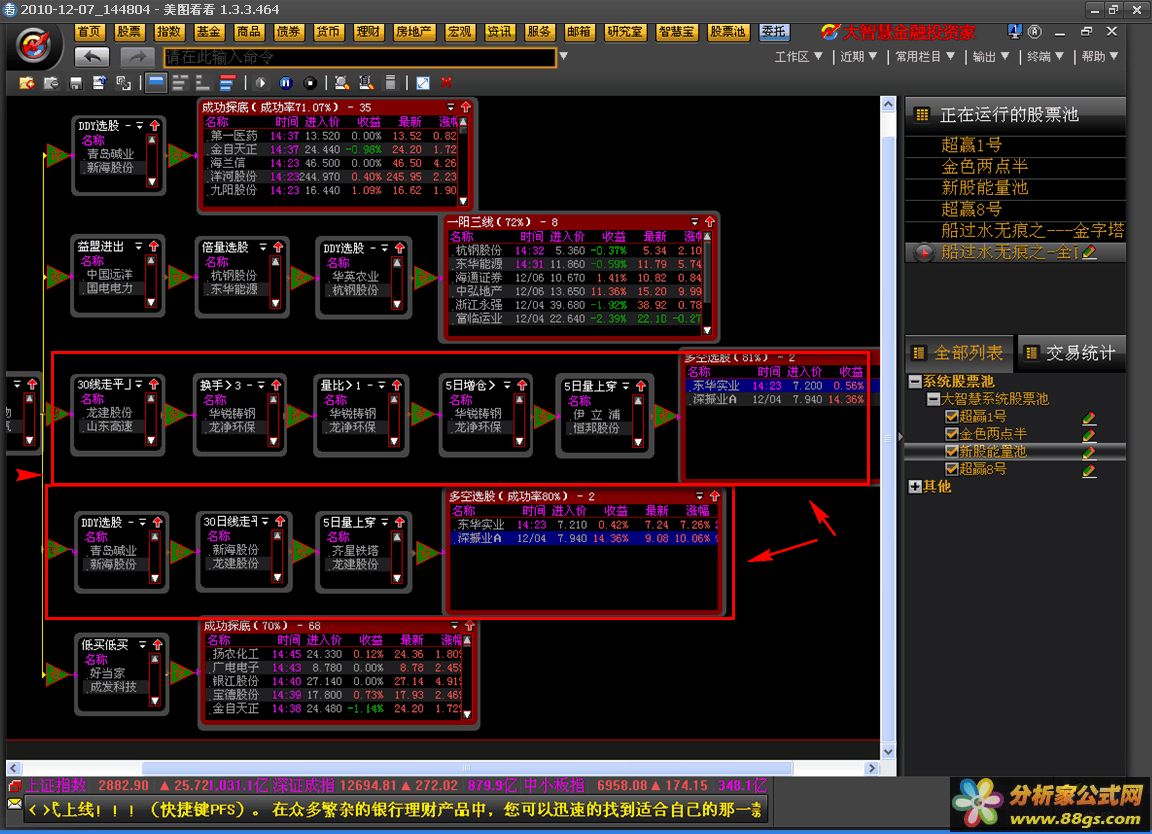Viewport: 1152px width, 834px height.
Task: Open the 终端 dropdown menu
Action: (1045, 57)
